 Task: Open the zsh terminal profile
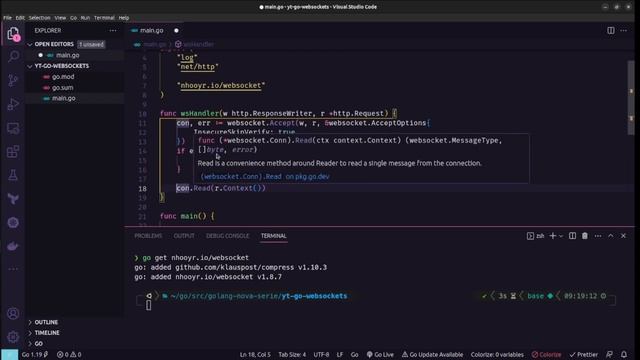click(x=536, y=236)
